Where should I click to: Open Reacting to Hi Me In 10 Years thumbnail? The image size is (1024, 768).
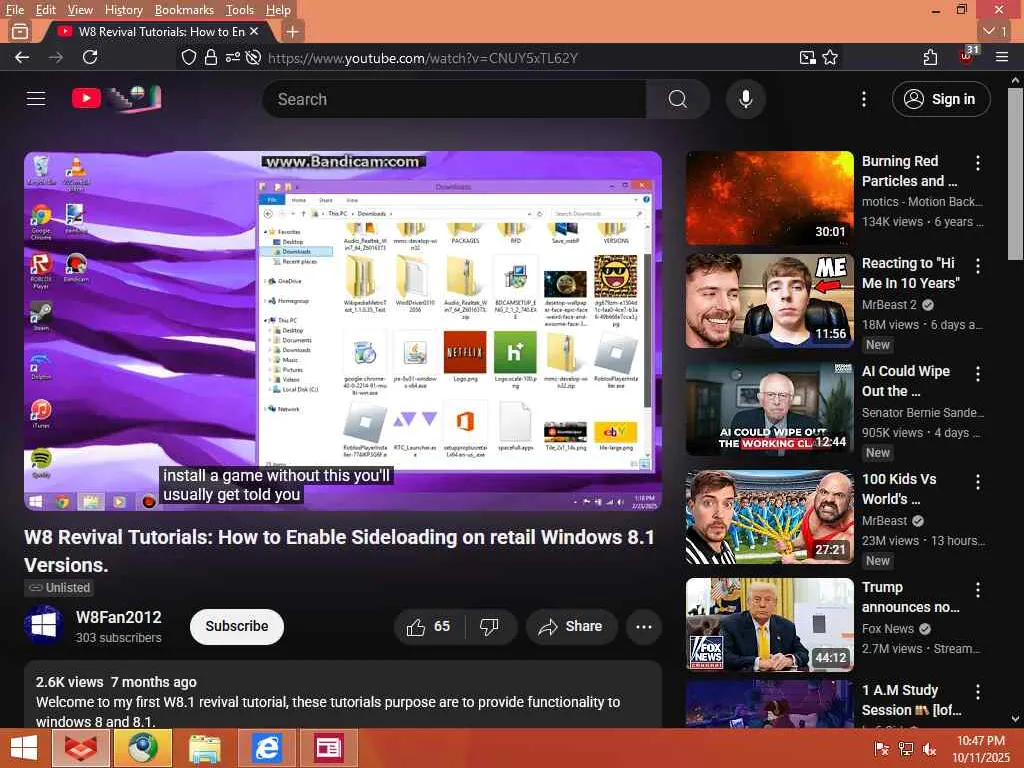click(x=770, y=301)
